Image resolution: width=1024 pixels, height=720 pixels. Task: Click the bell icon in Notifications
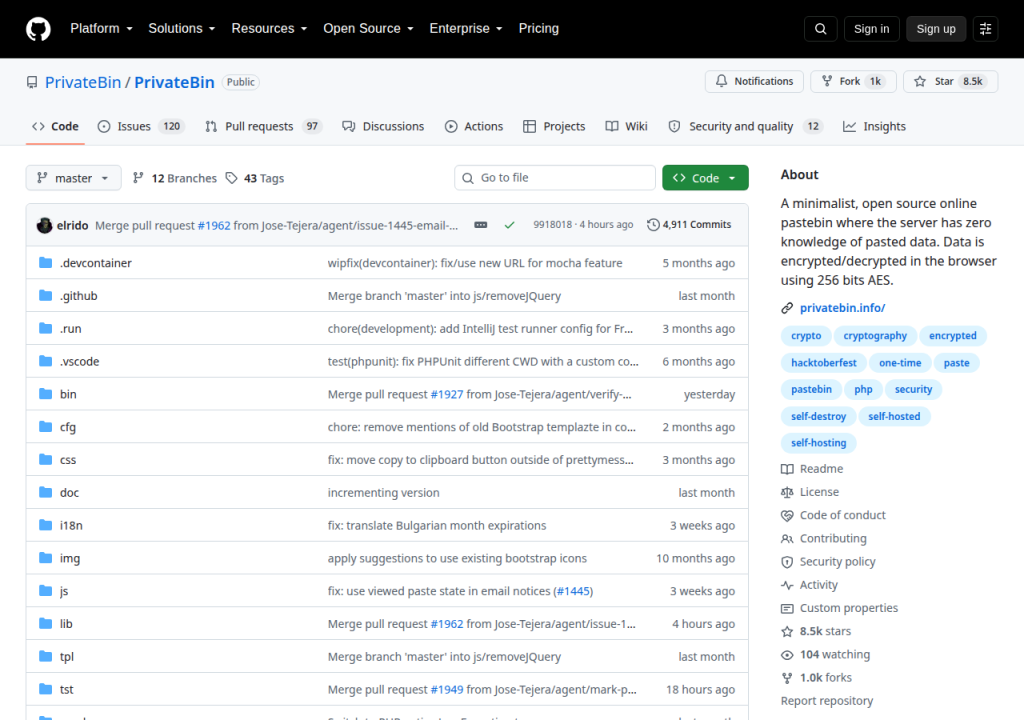pyautogui.click(x=721, y=81)
